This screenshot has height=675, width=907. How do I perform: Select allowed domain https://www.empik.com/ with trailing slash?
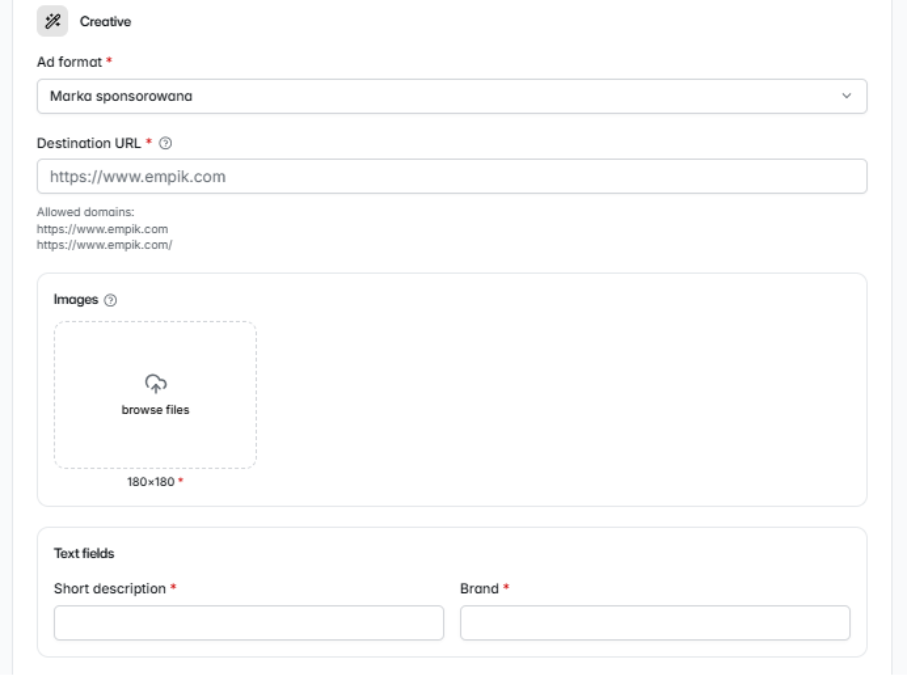point(105,245)
